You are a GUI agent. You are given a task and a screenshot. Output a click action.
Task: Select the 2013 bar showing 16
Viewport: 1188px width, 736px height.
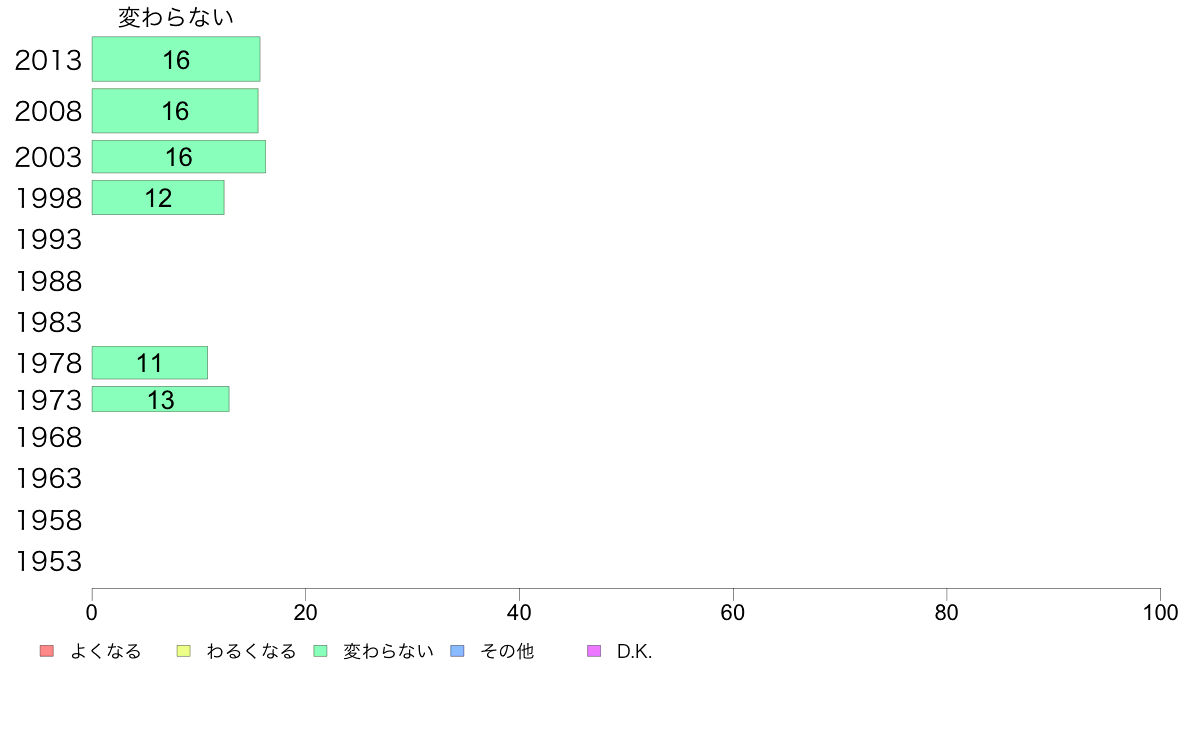[x=176, y=59]
